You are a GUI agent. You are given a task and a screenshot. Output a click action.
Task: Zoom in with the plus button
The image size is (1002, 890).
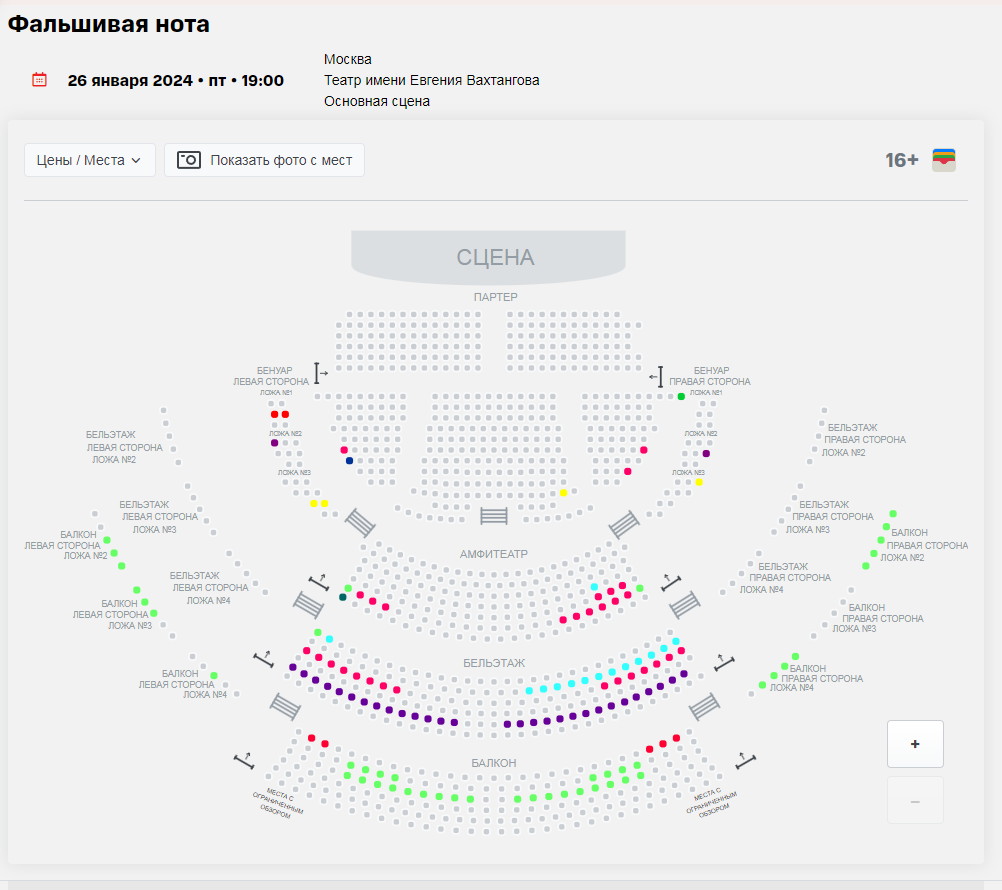click(x=915, y=744)
